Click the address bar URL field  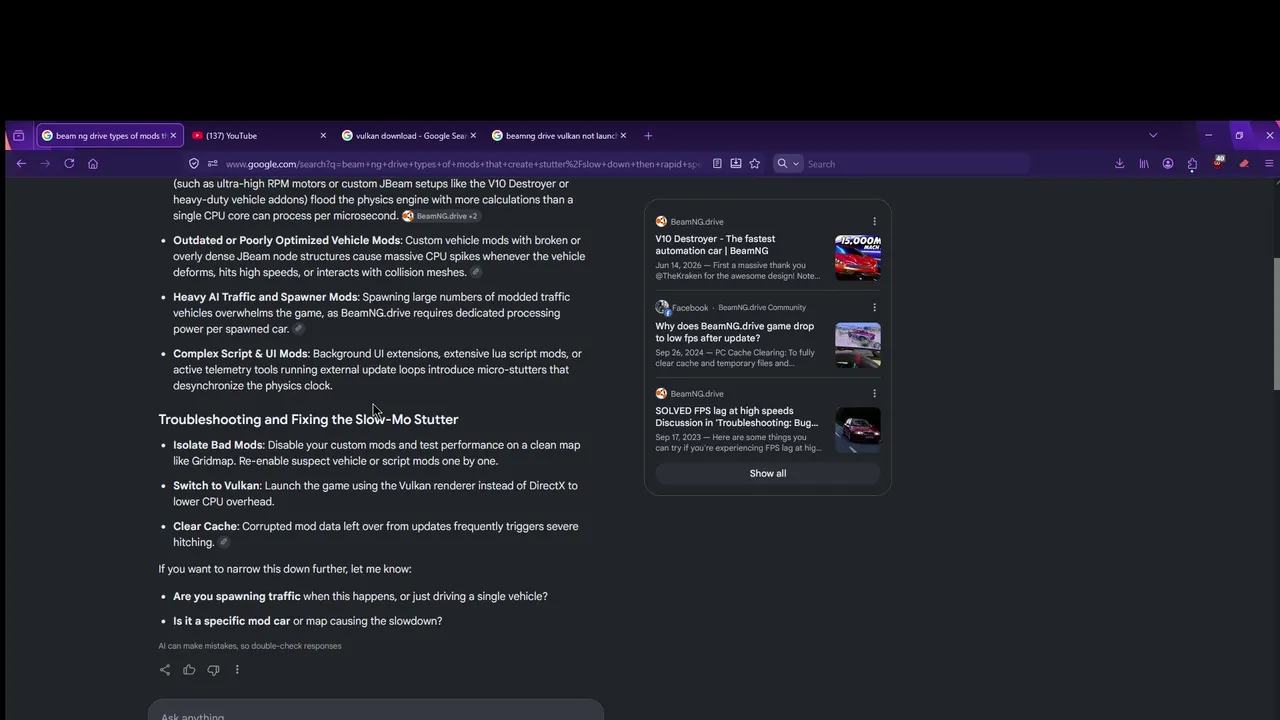click(463, 164)
